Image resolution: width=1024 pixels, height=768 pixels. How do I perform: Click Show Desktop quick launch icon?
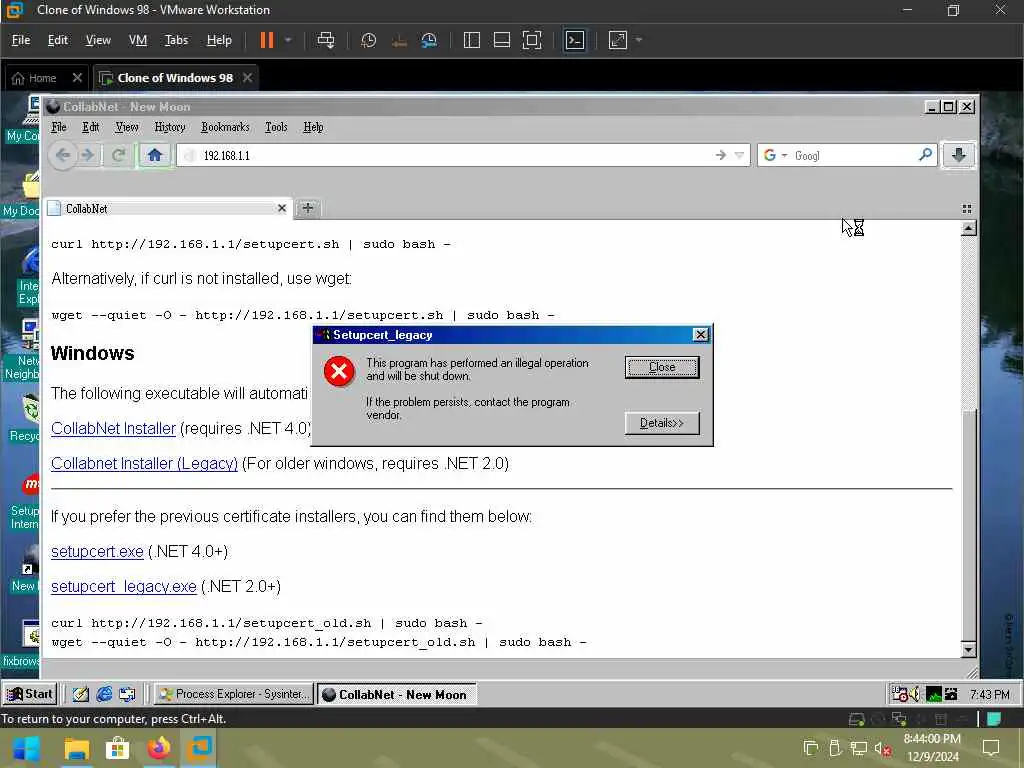tap(80, 694)
